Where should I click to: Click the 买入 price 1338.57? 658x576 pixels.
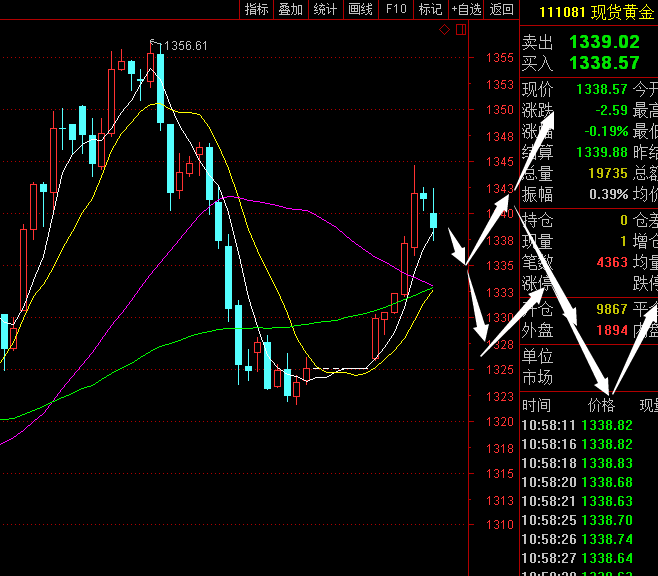tap(604, 63)
